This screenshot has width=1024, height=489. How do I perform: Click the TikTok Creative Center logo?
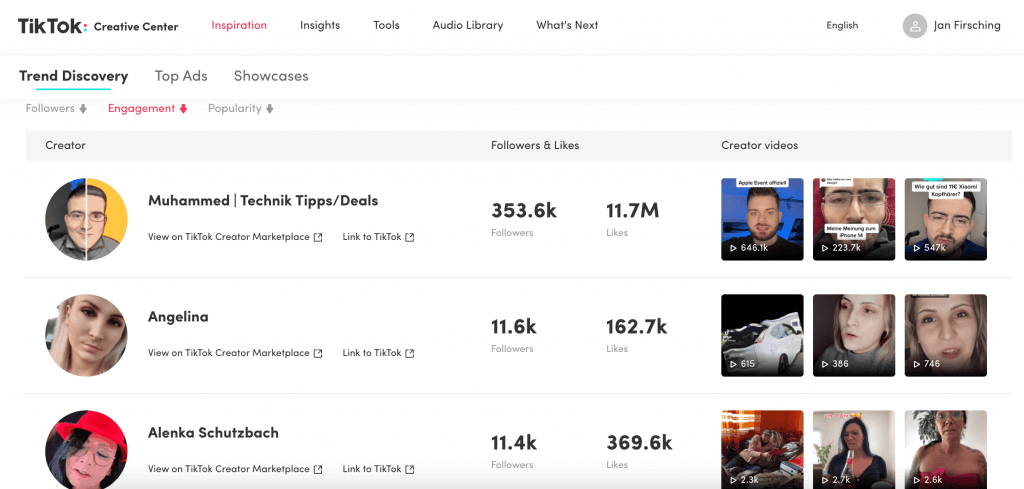(98, 26)
